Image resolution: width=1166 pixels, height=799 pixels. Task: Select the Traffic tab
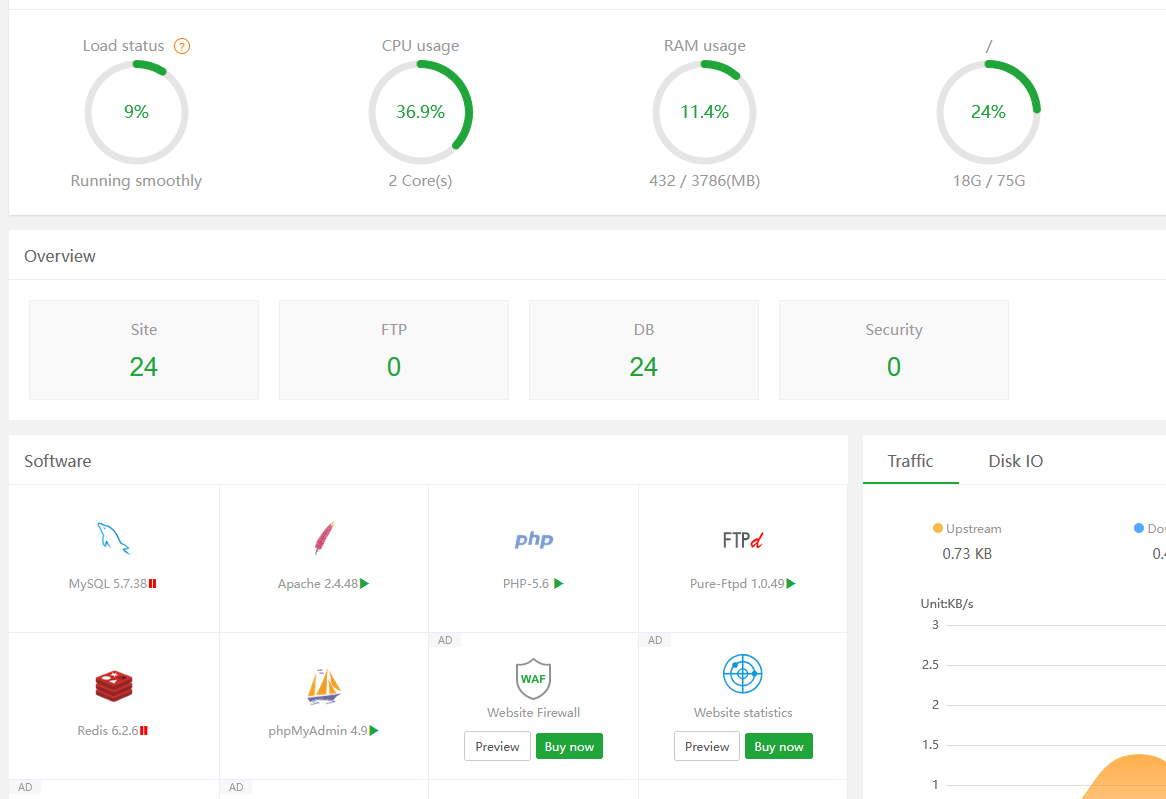tap(910, 461)
